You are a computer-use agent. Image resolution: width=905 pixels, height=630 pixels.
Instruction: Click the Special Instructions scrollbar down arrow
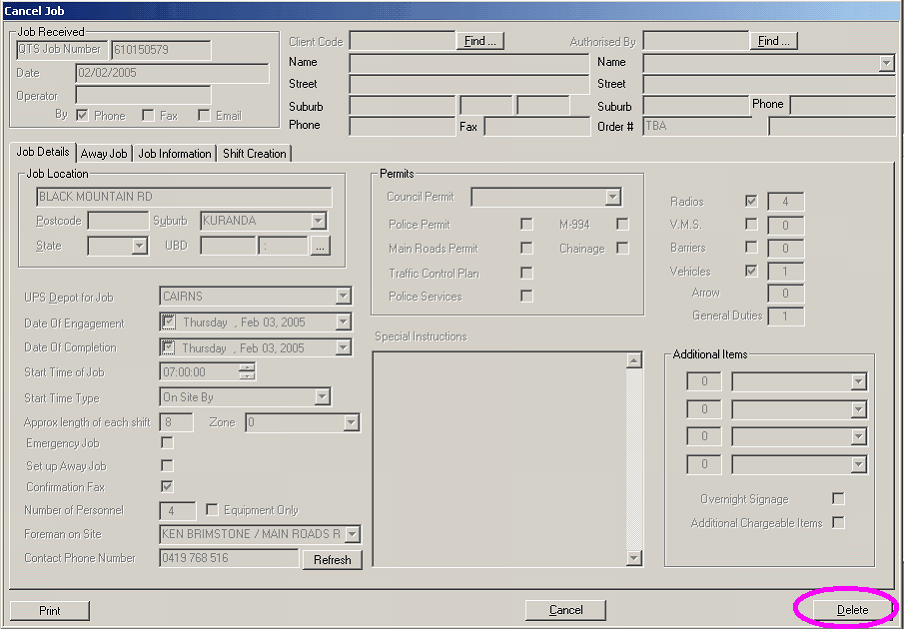633,557
